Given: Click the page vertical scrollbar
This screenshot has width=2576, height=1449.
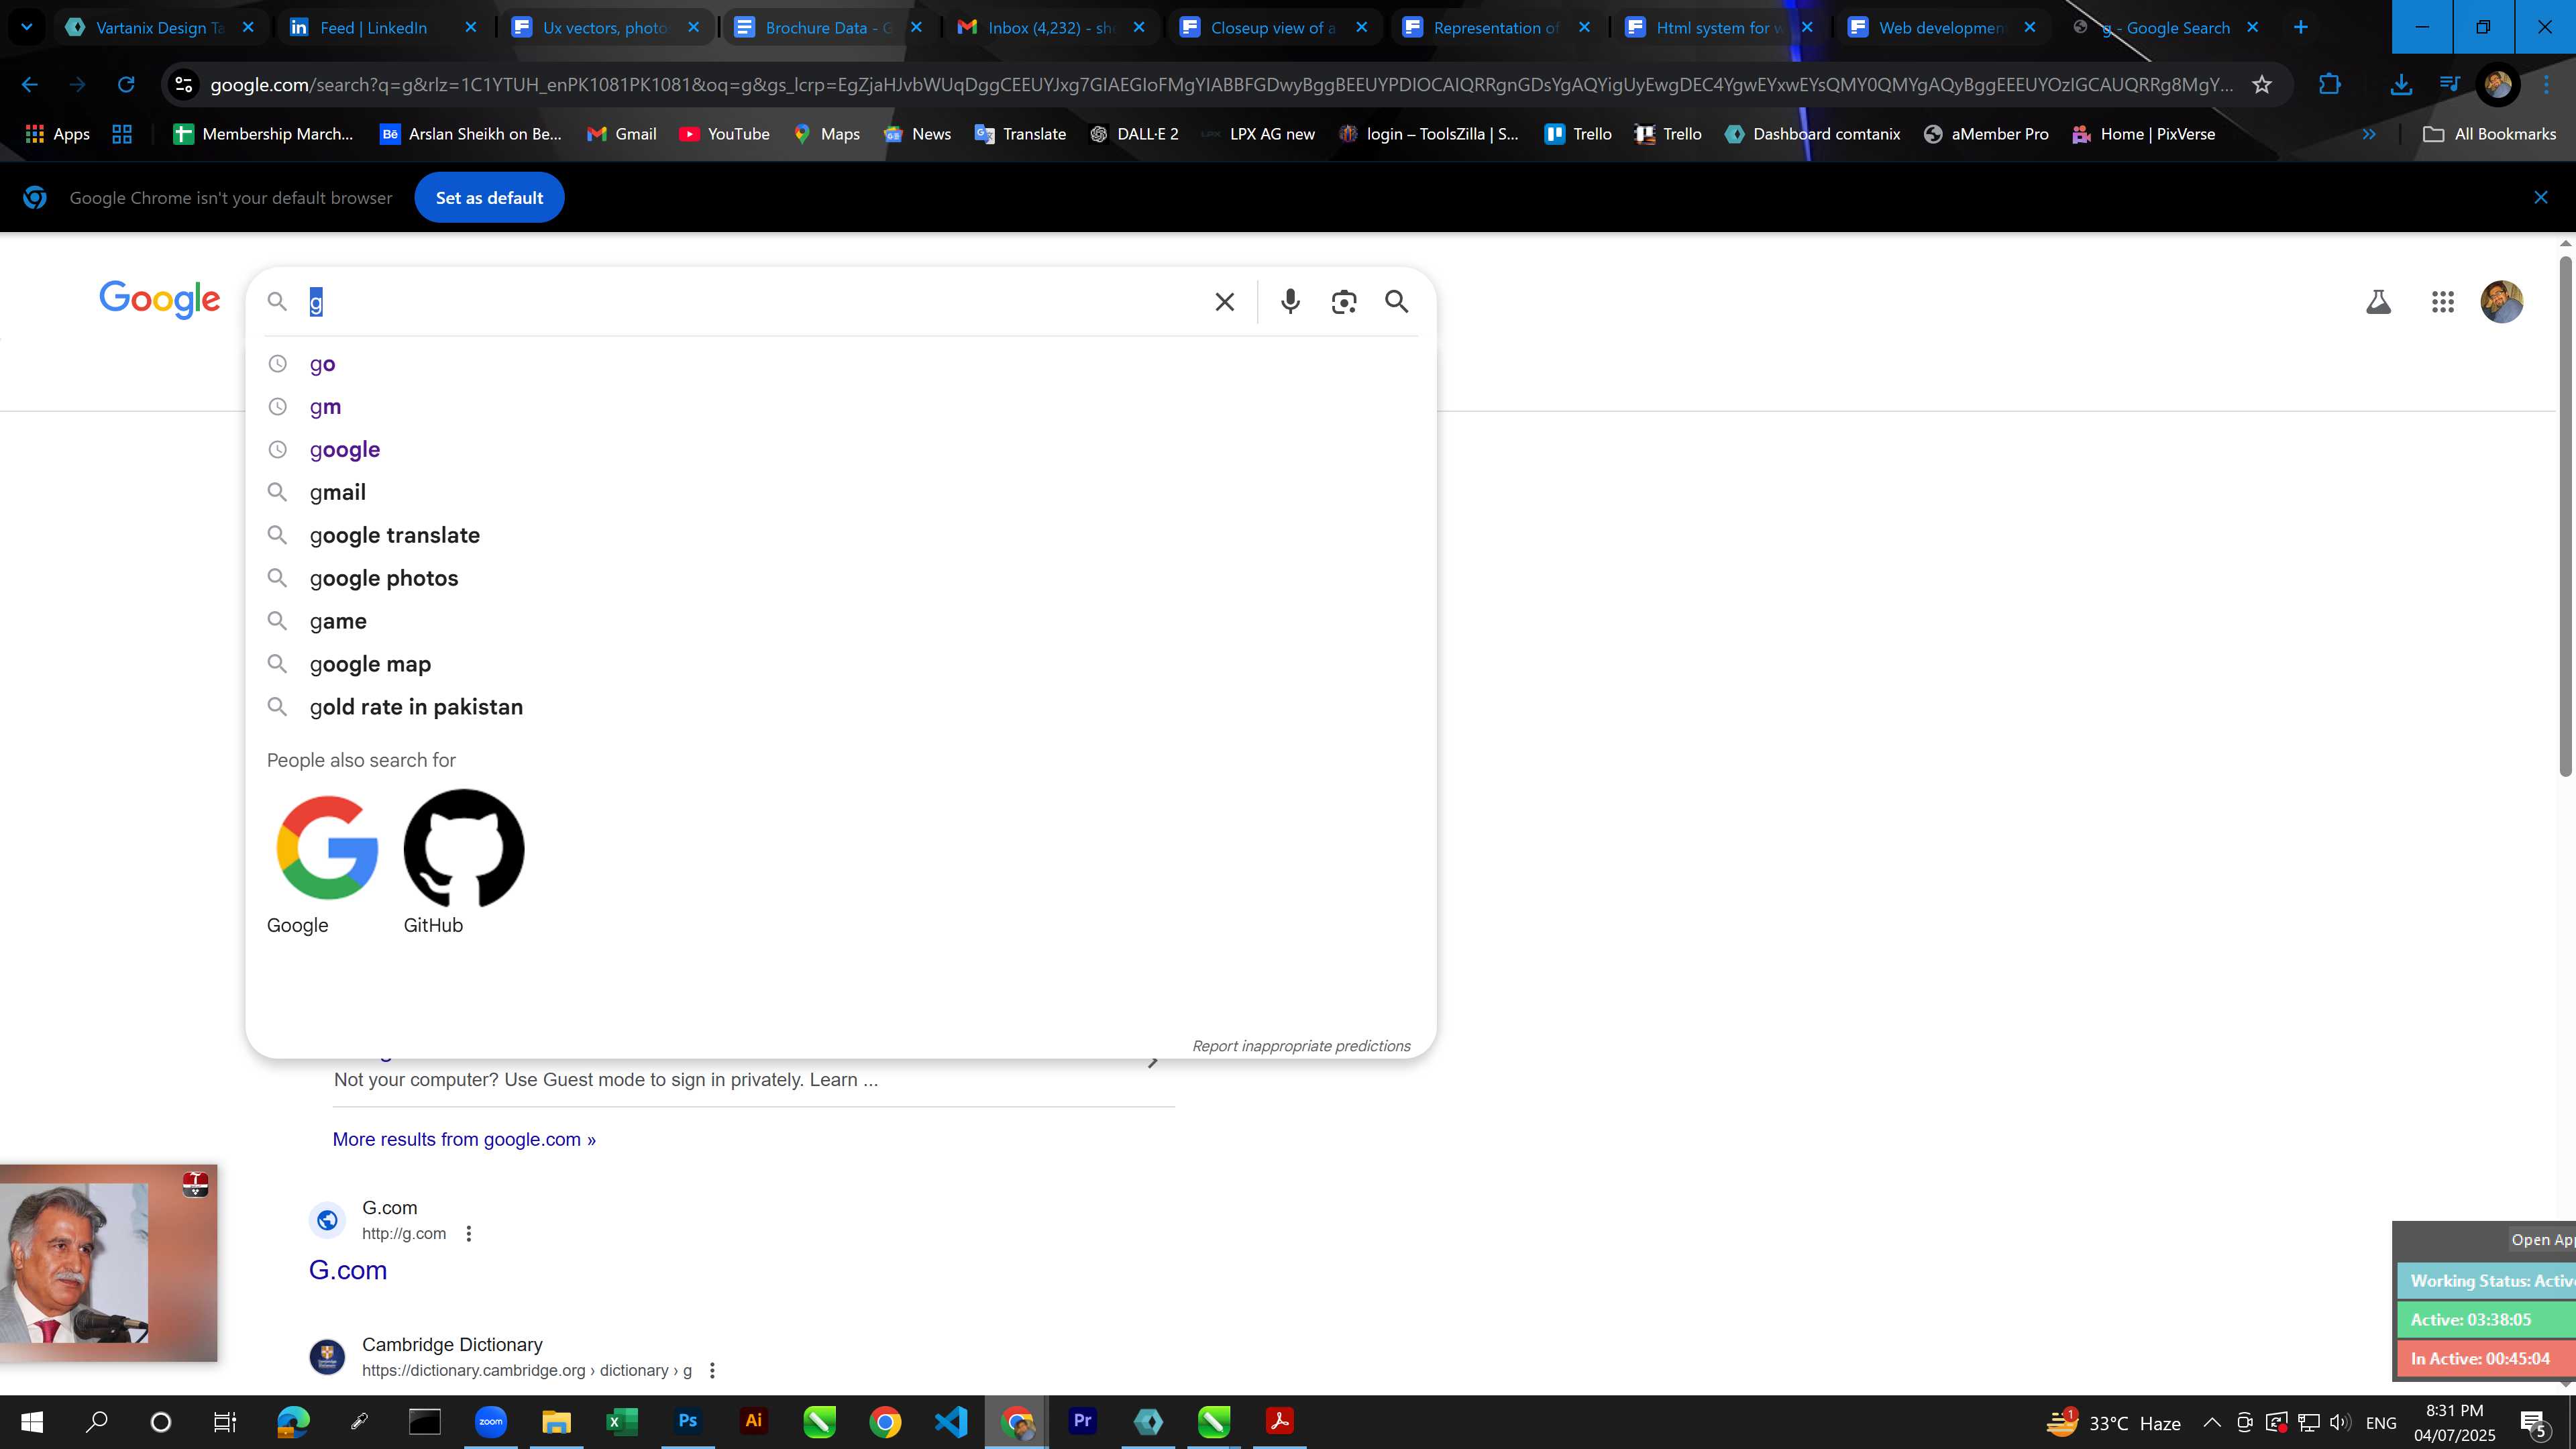Looking at the screenshot, I should [x=2565, y=515].
